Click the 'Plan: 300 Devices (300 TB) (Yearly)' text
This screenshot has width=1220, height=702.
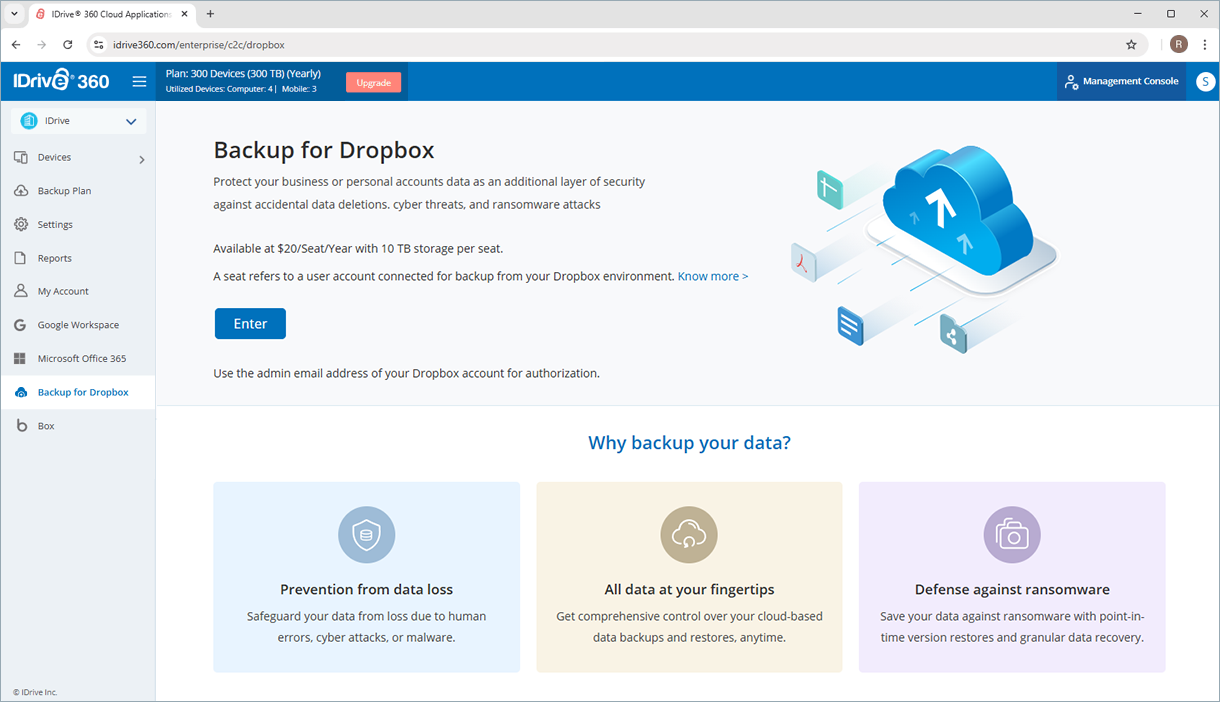[x=243, y=74]
